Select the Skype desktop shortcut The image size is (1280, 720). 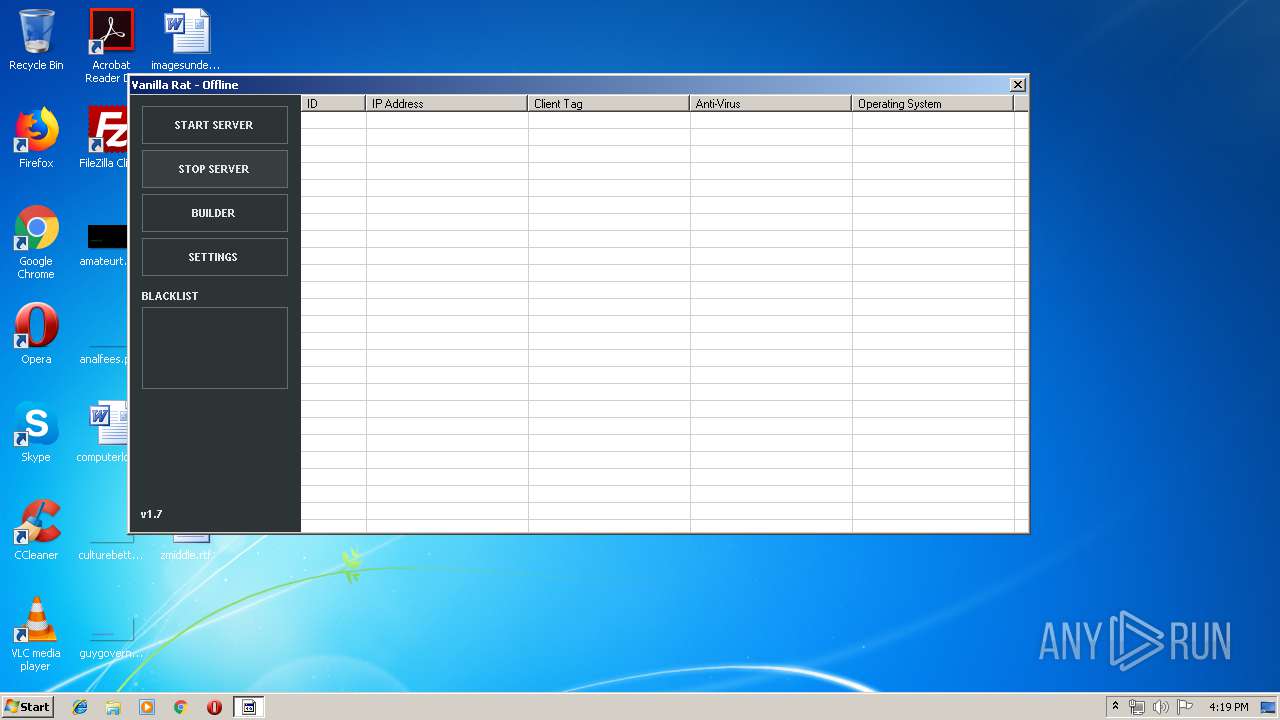pyautogui.click(x=36, y=432)
